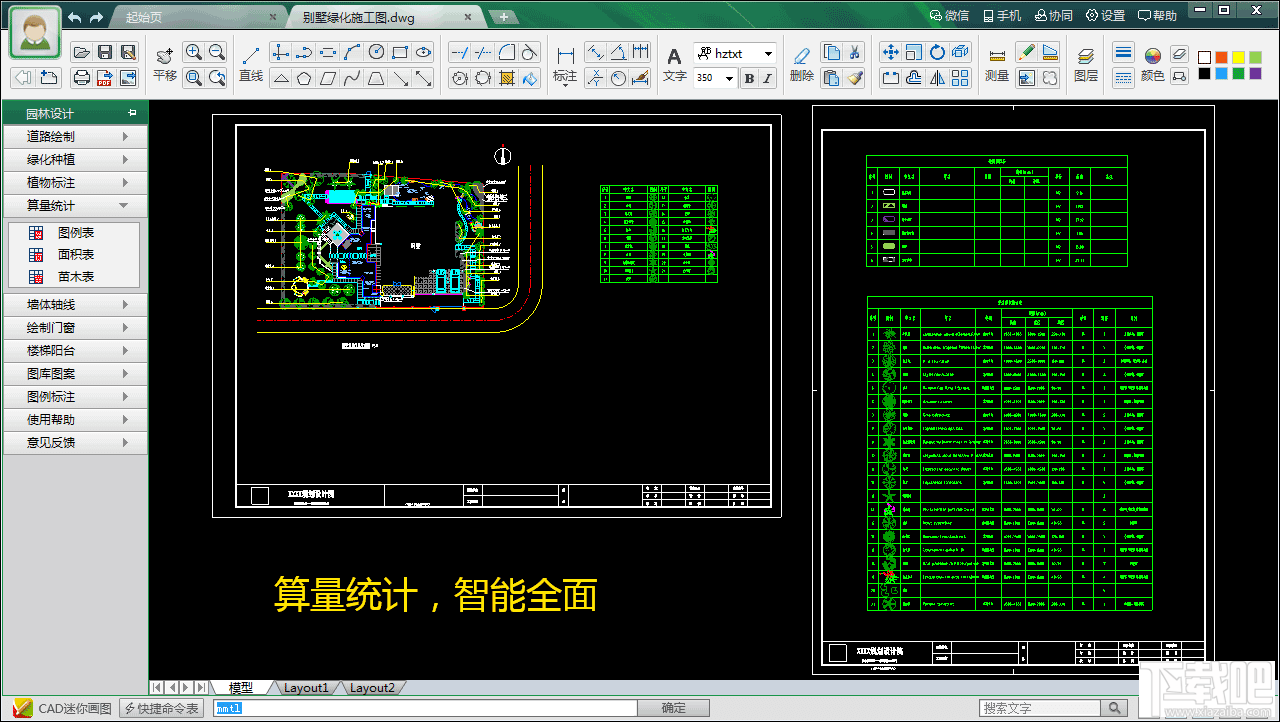The width and height of the screenshot is (1280, 722).
Task: Toggle pin on 园林设计 panel header
Action: 132,113
